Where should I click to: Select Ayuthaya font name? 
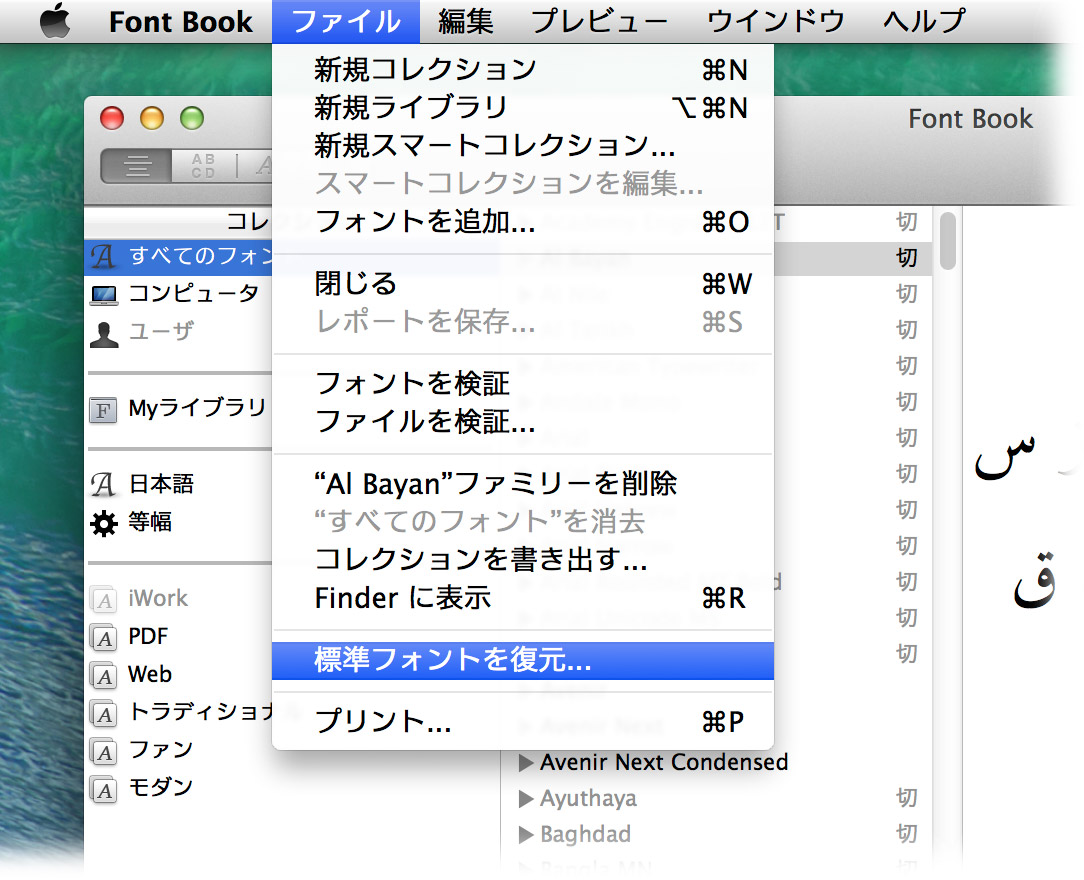[x=588, y=798]
